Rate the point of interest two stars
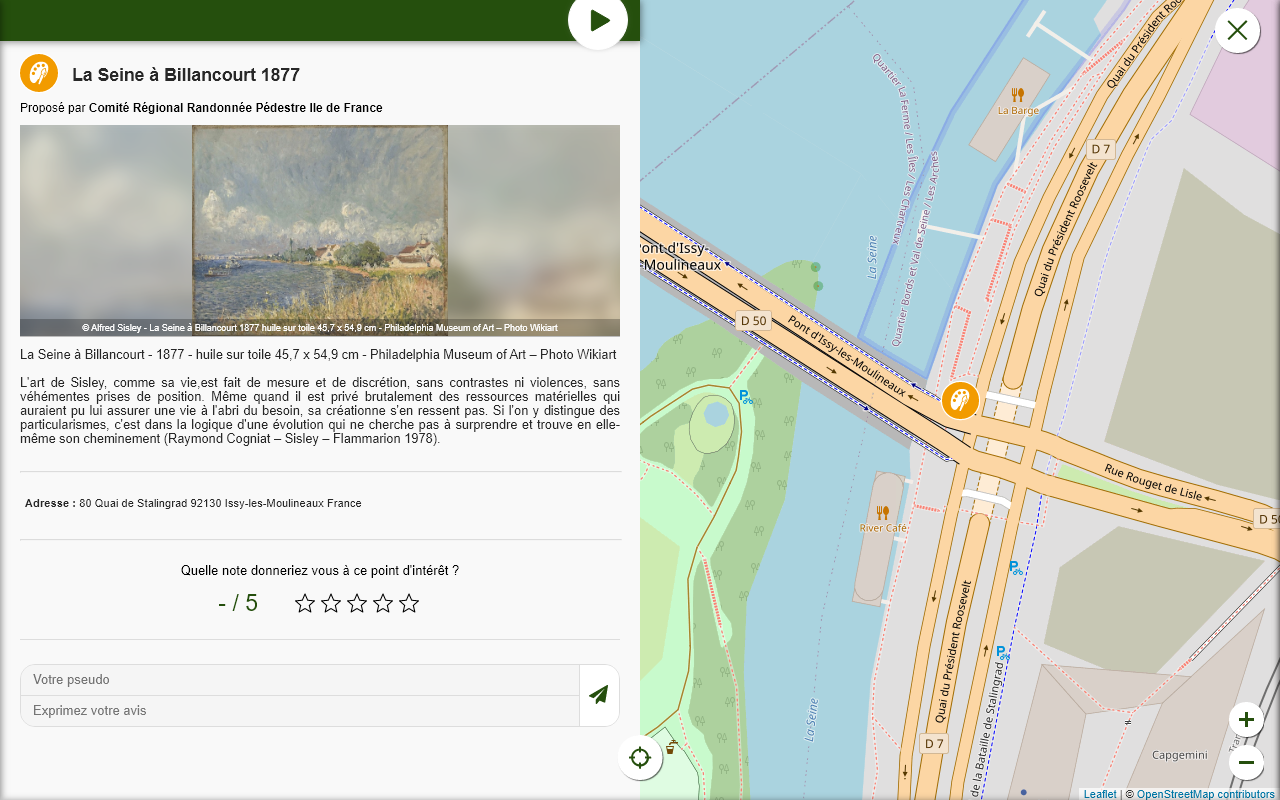The height and width of the screenshot is (800, 1280). tap(331, 603)
